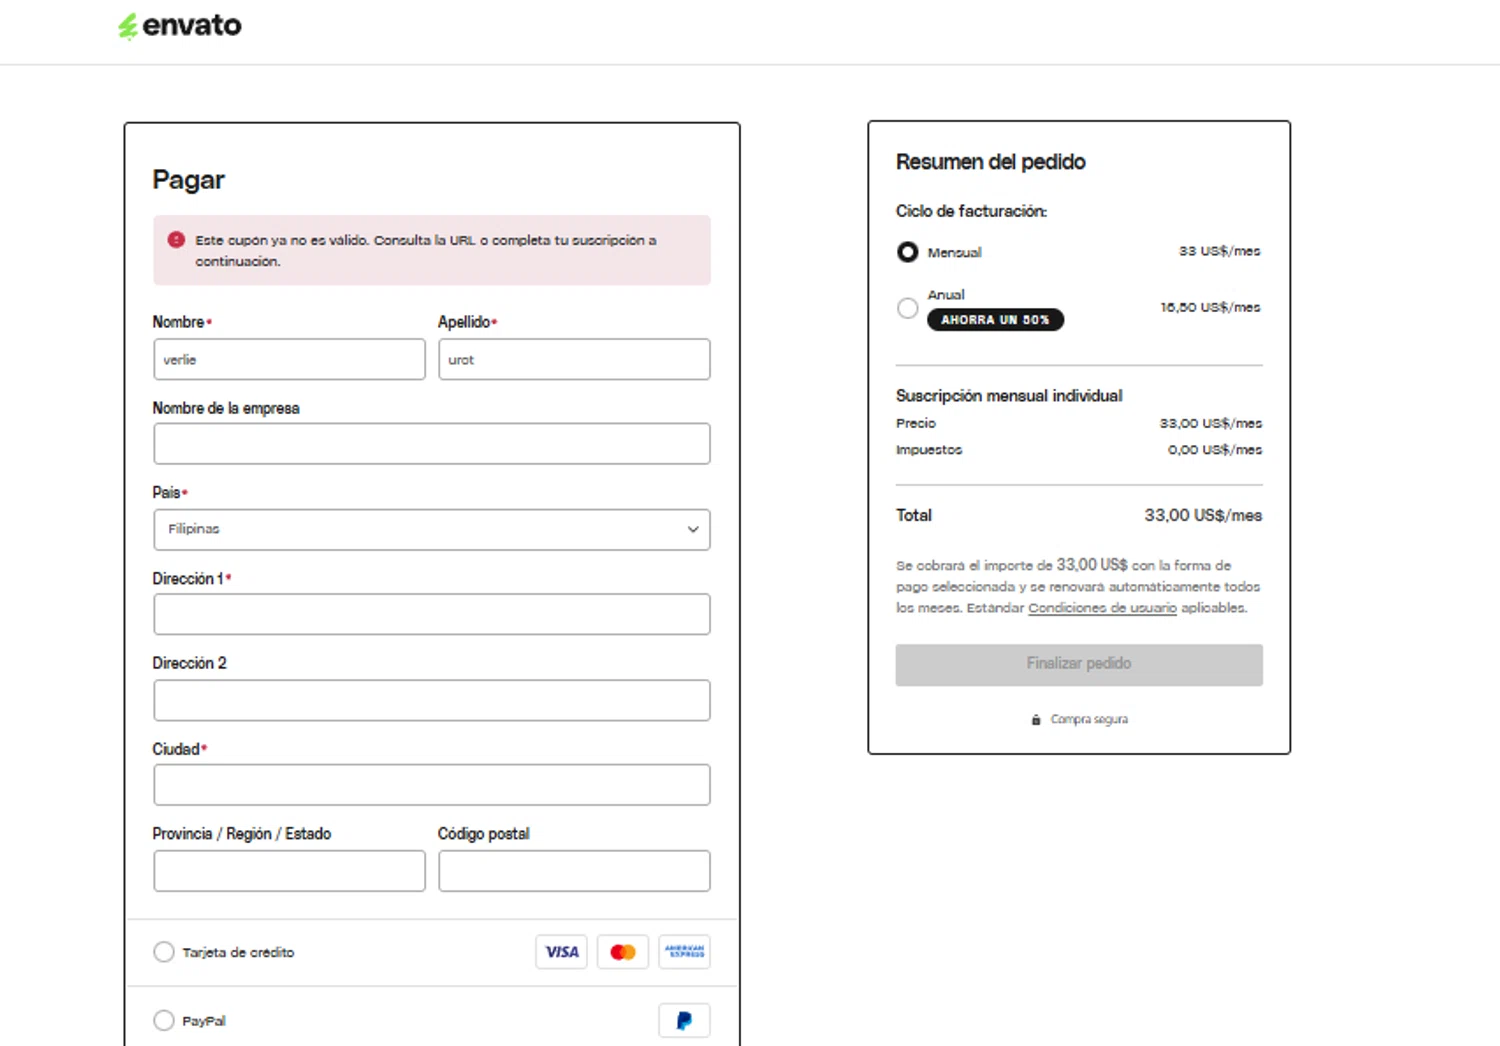This screenshot has width=1500, height=1046.
Task: Click the AHORRA UN 50% badge
Action: coord(995,320)
